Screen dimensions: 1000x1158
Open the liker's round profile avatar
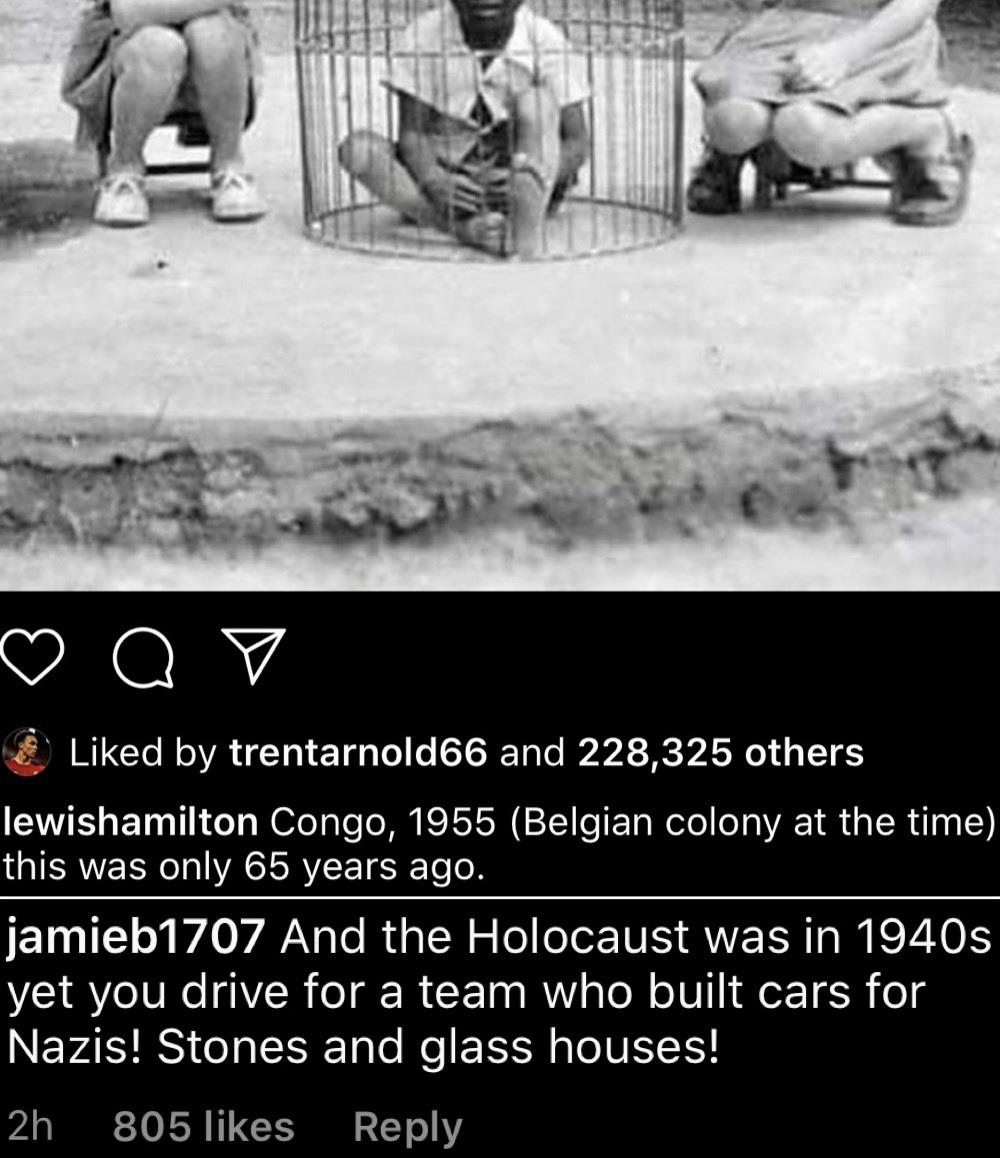coord(27,752)
